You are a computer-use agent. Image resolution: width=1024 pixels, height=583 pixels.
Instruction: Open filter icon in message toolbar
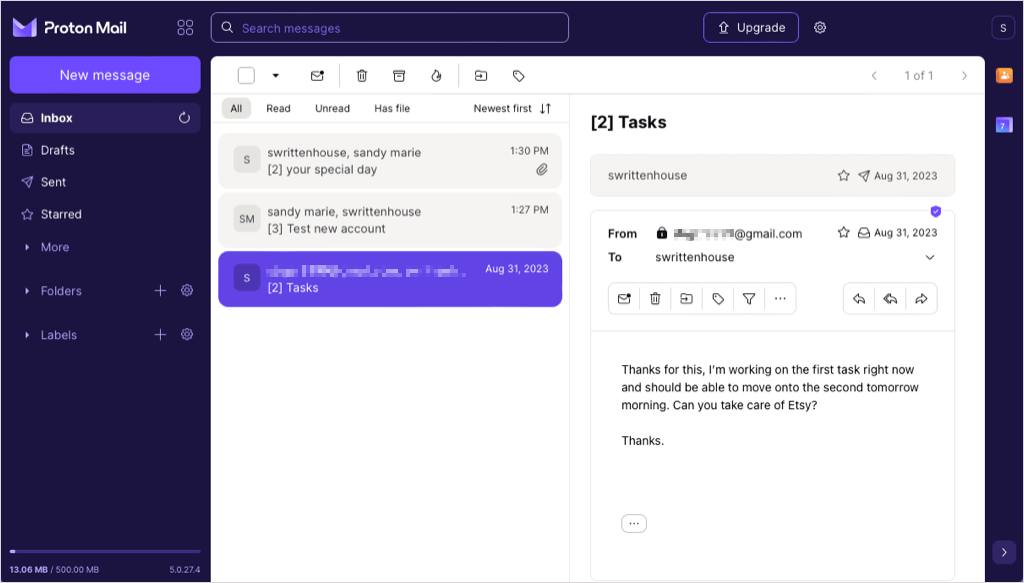[x=749, y=299]
